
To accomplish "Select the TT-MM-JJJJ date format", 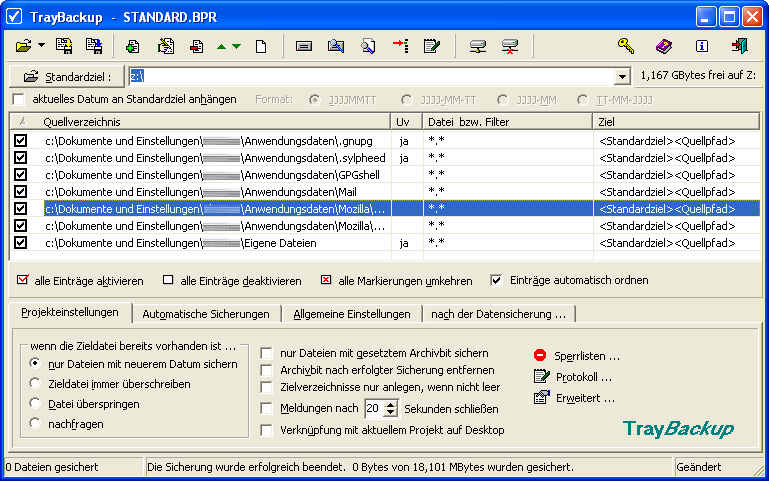I will [582, 100].
